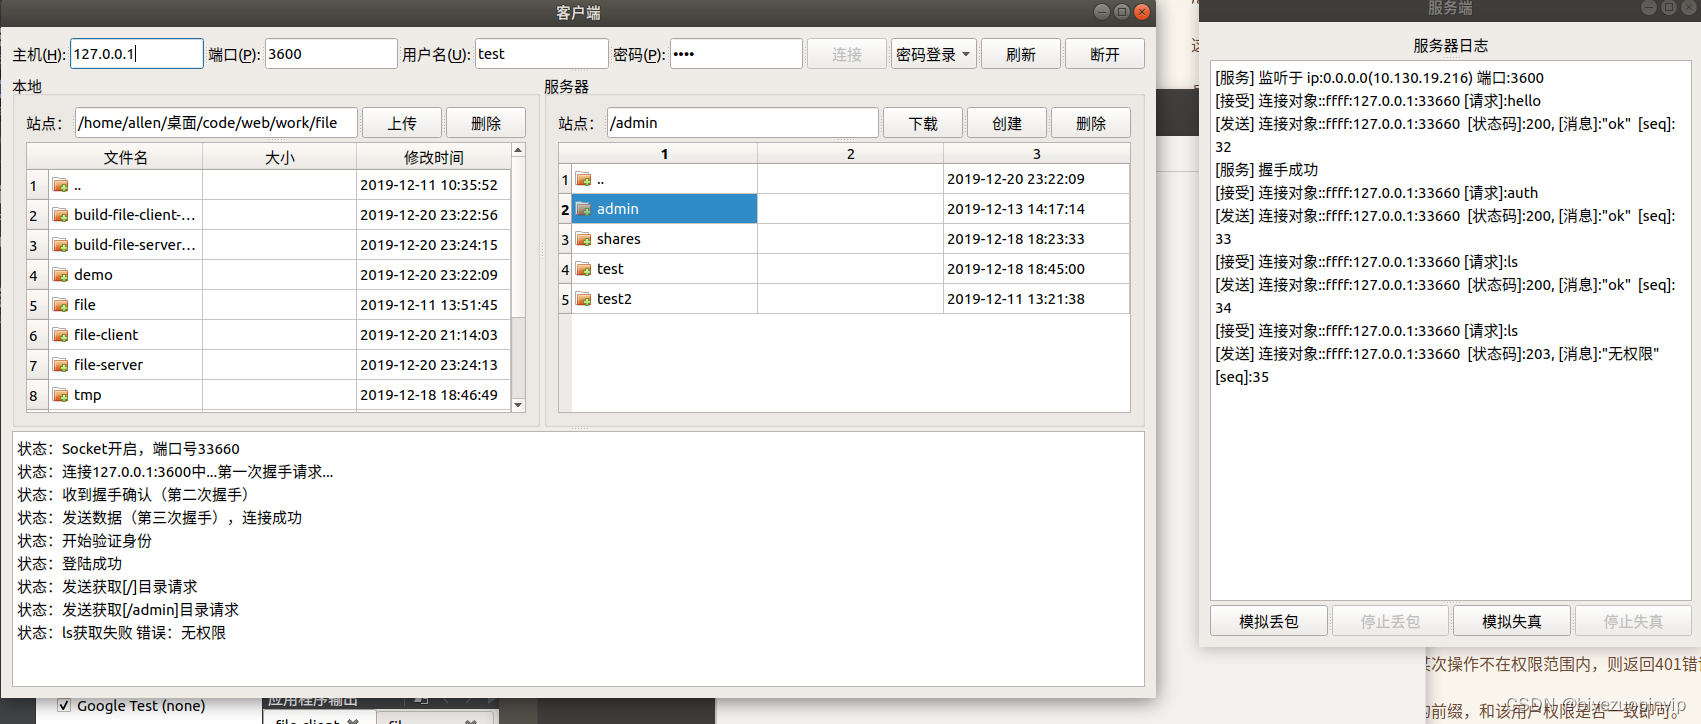This screenshot has height=724, width=1701.
Task: Click folder icon beside tmp
Action: 61,395
